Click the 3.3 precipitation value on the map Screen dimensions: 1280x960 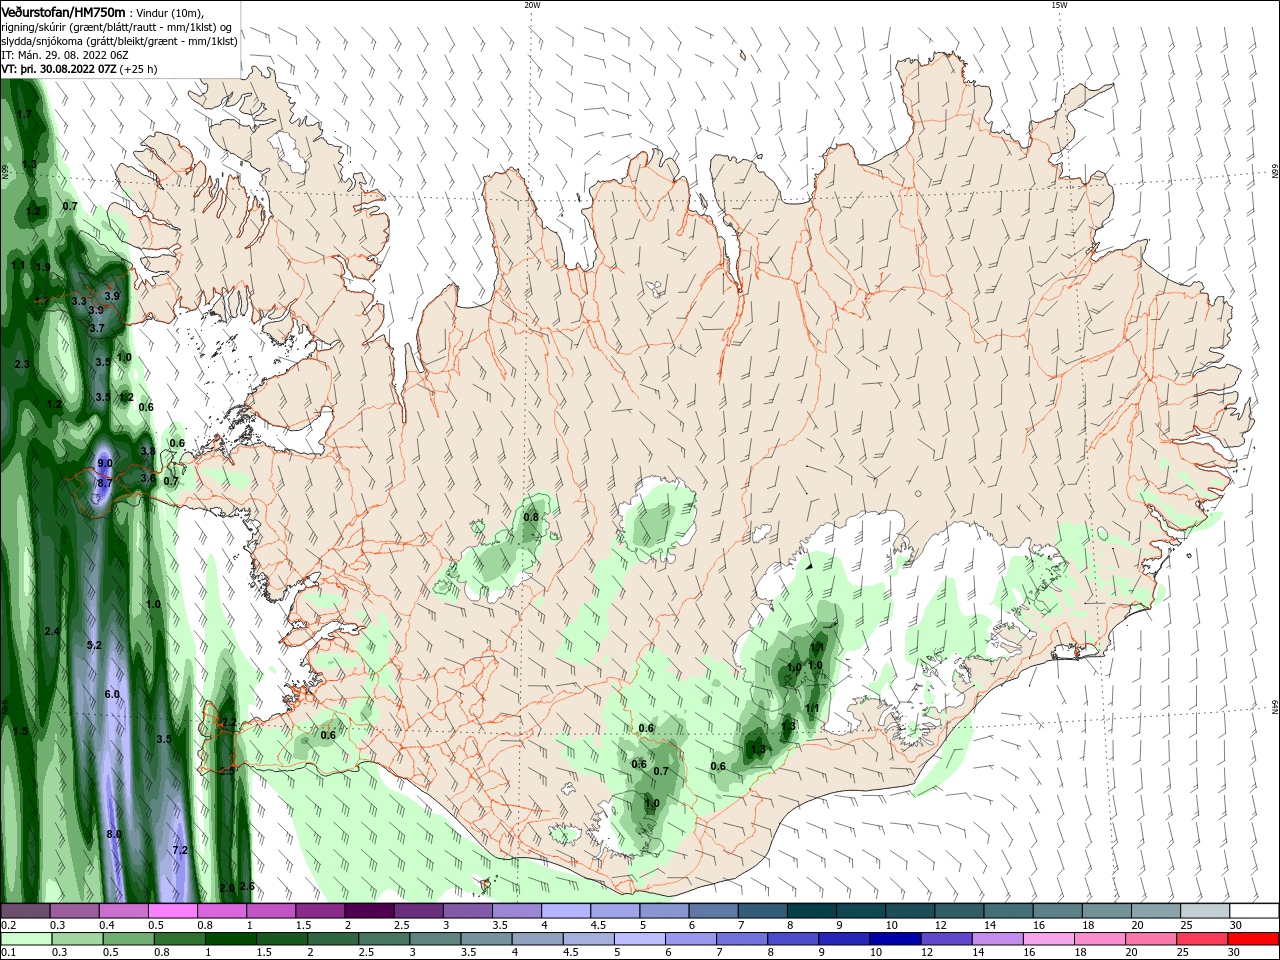pos(79,300)
